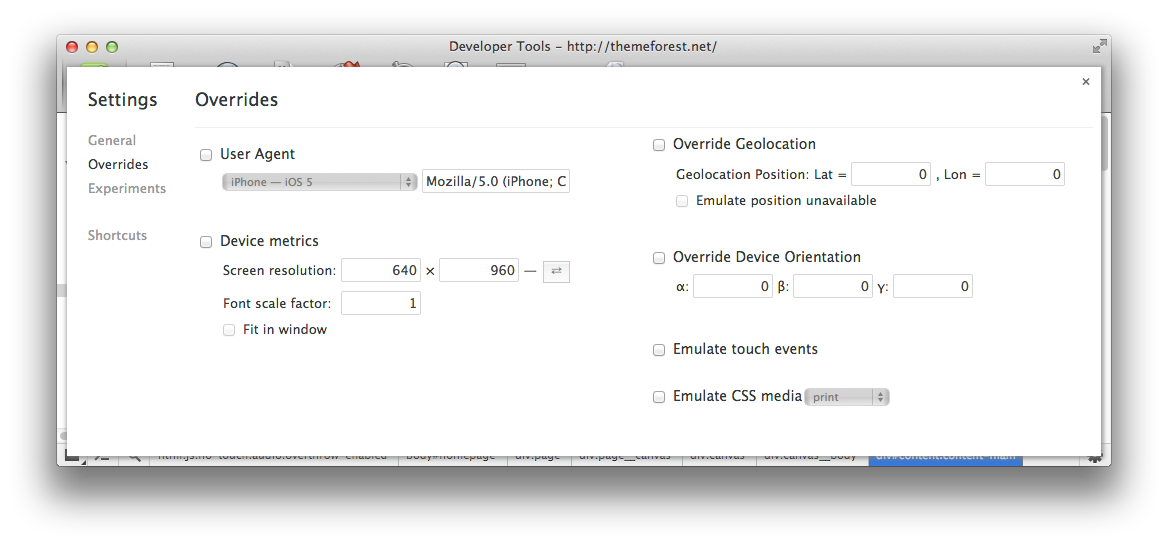Click the 'Fit in window' label
Screen dimensions: 1168x545
(x=285, y=329)
